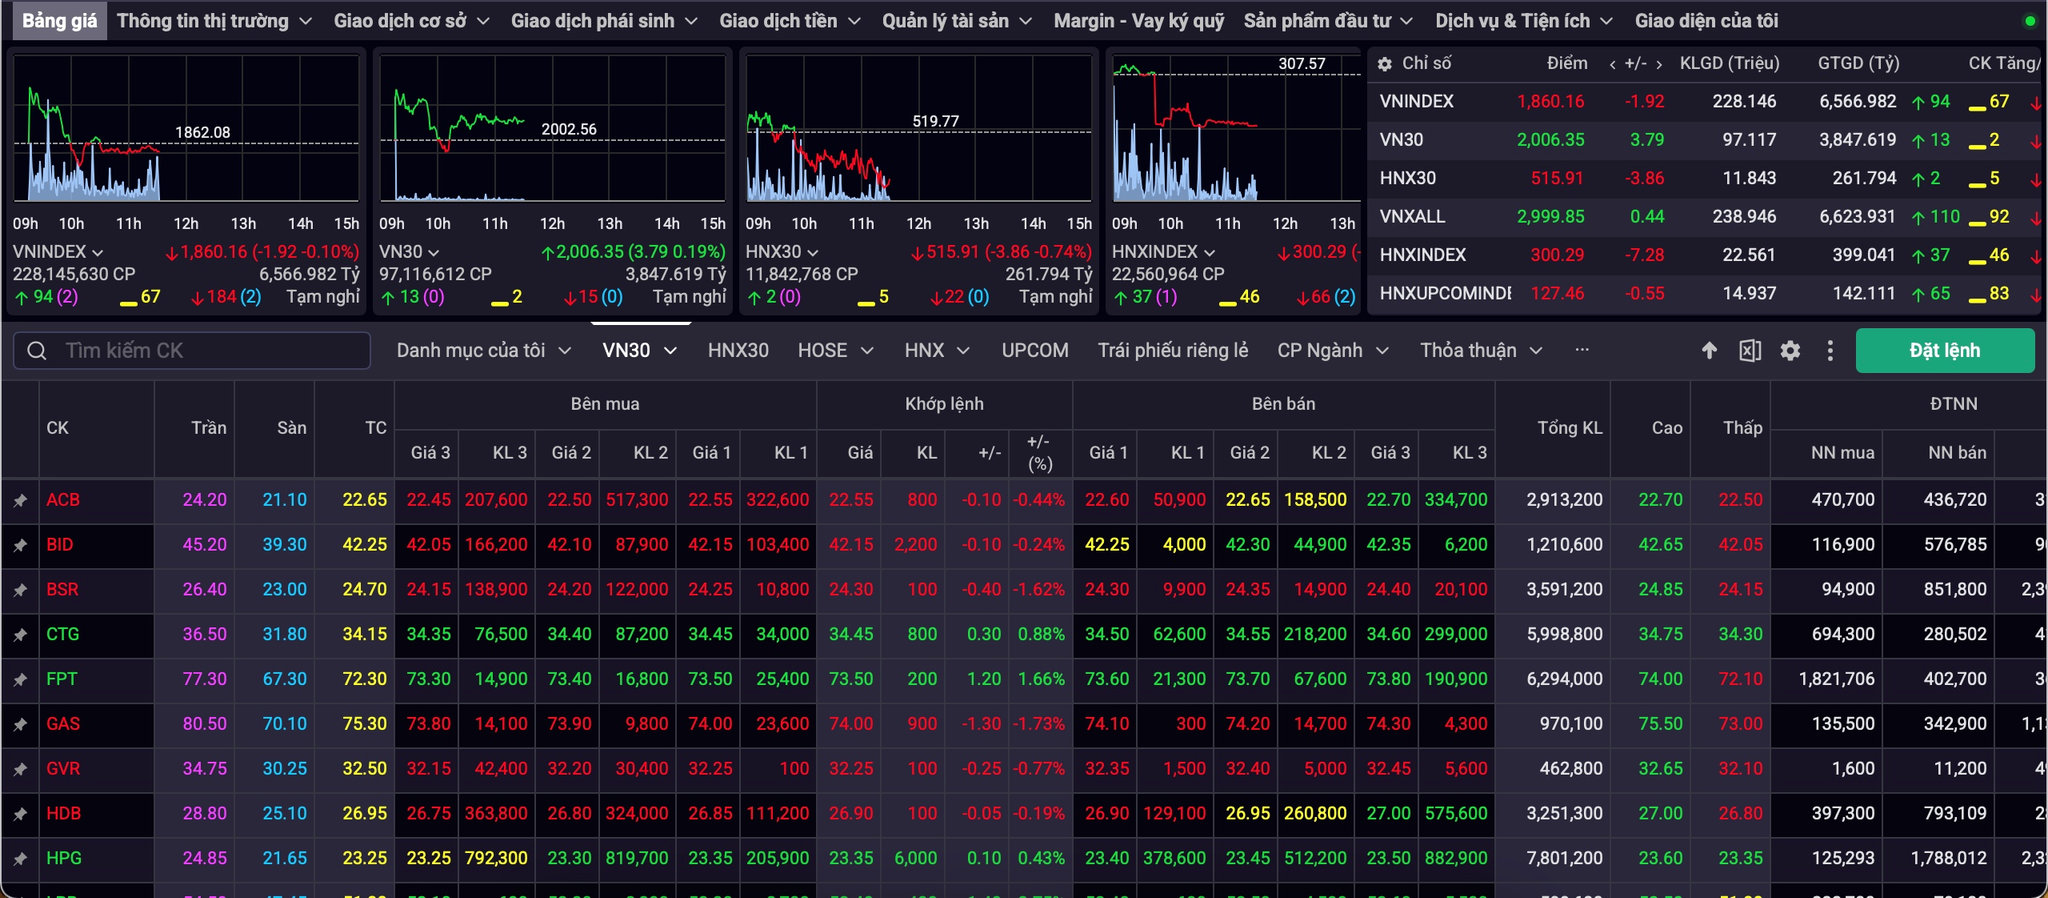This screenshot has width=2048, height=898.
Task: Click the horizontal ellipsis after Thỏa thuận
Action: [x=1582, y=350]
